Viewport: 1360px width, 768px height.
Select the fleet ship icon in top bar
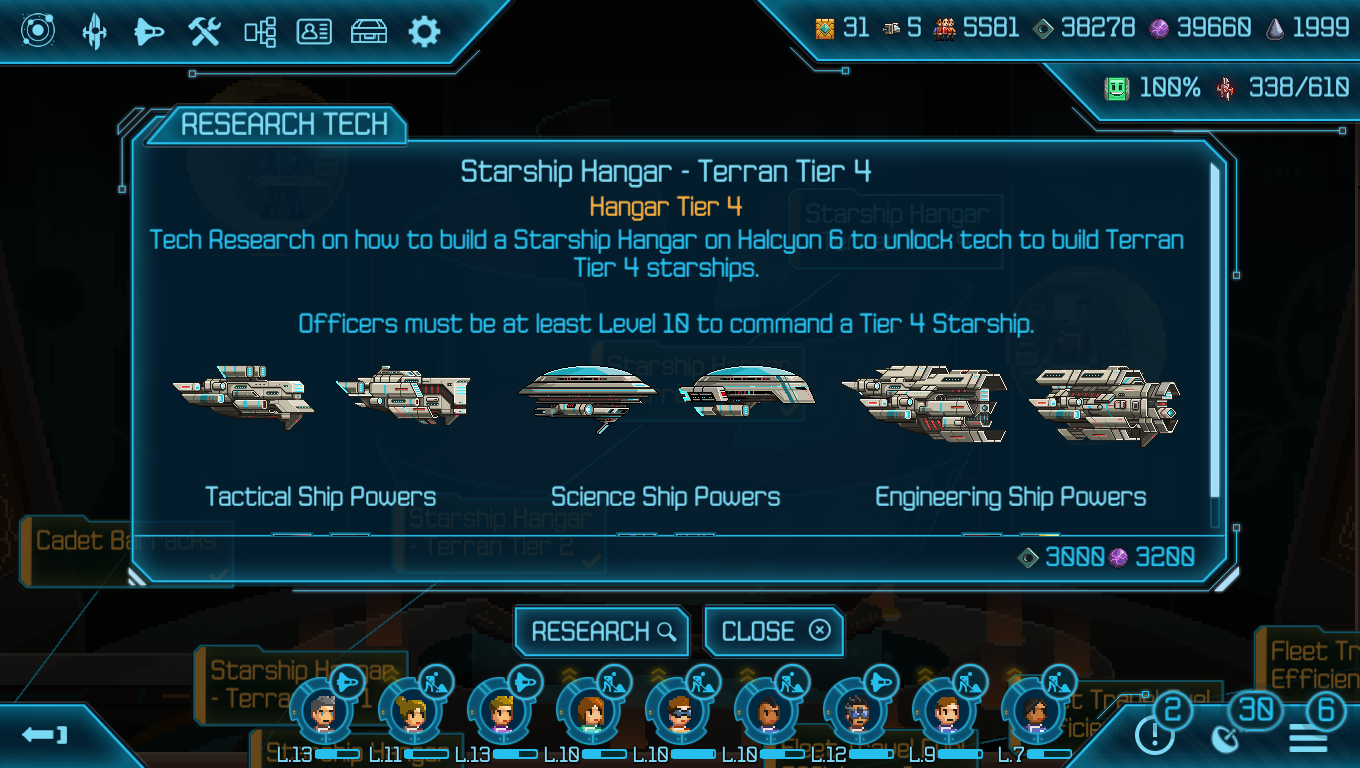[149, 32]
